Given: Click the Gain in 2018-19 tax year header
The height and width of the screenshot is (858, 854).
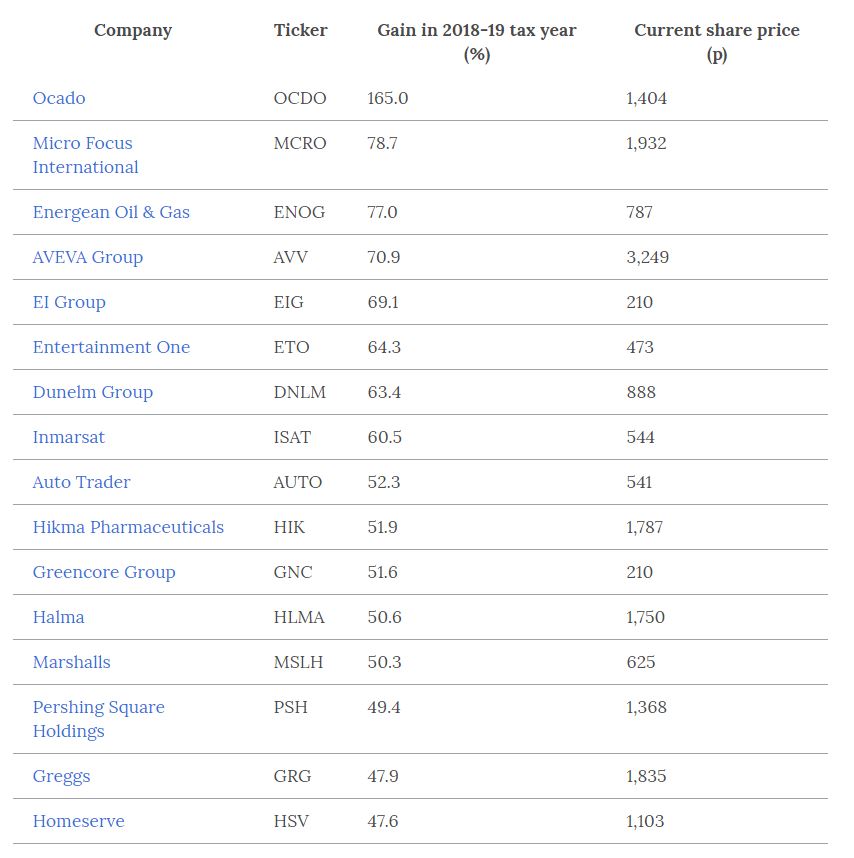Looking at the screenshot, I should pyautogui.click(x=477, y=42).
